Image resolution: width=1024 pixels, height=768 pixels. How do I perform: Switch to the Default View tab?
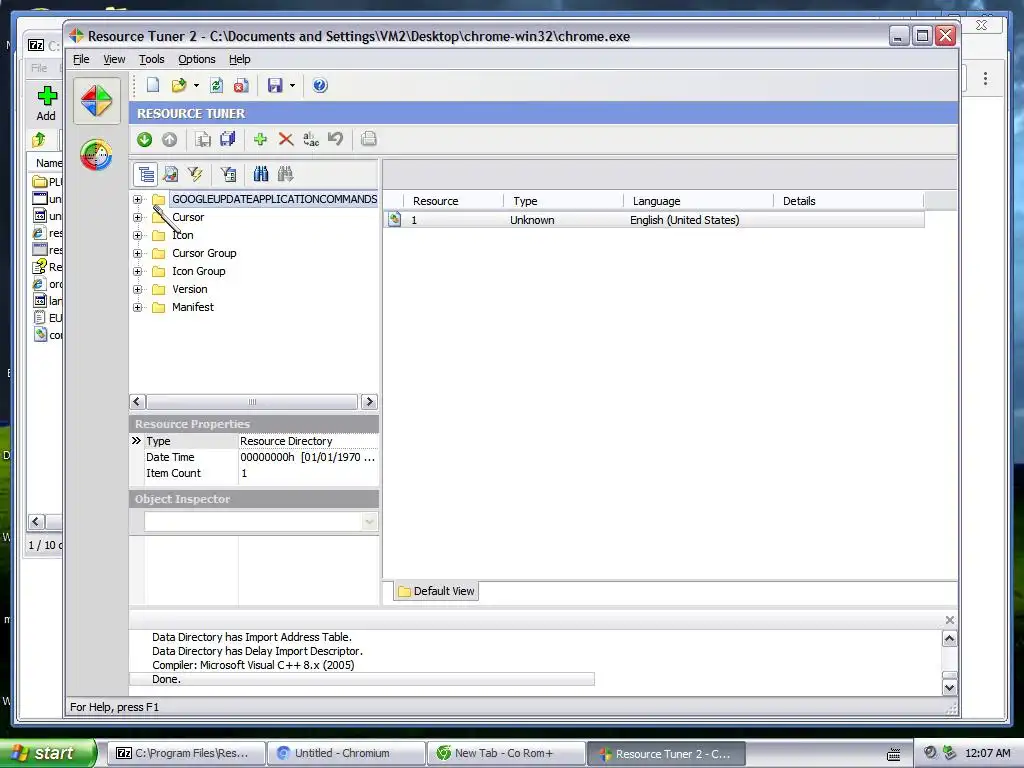436,591
